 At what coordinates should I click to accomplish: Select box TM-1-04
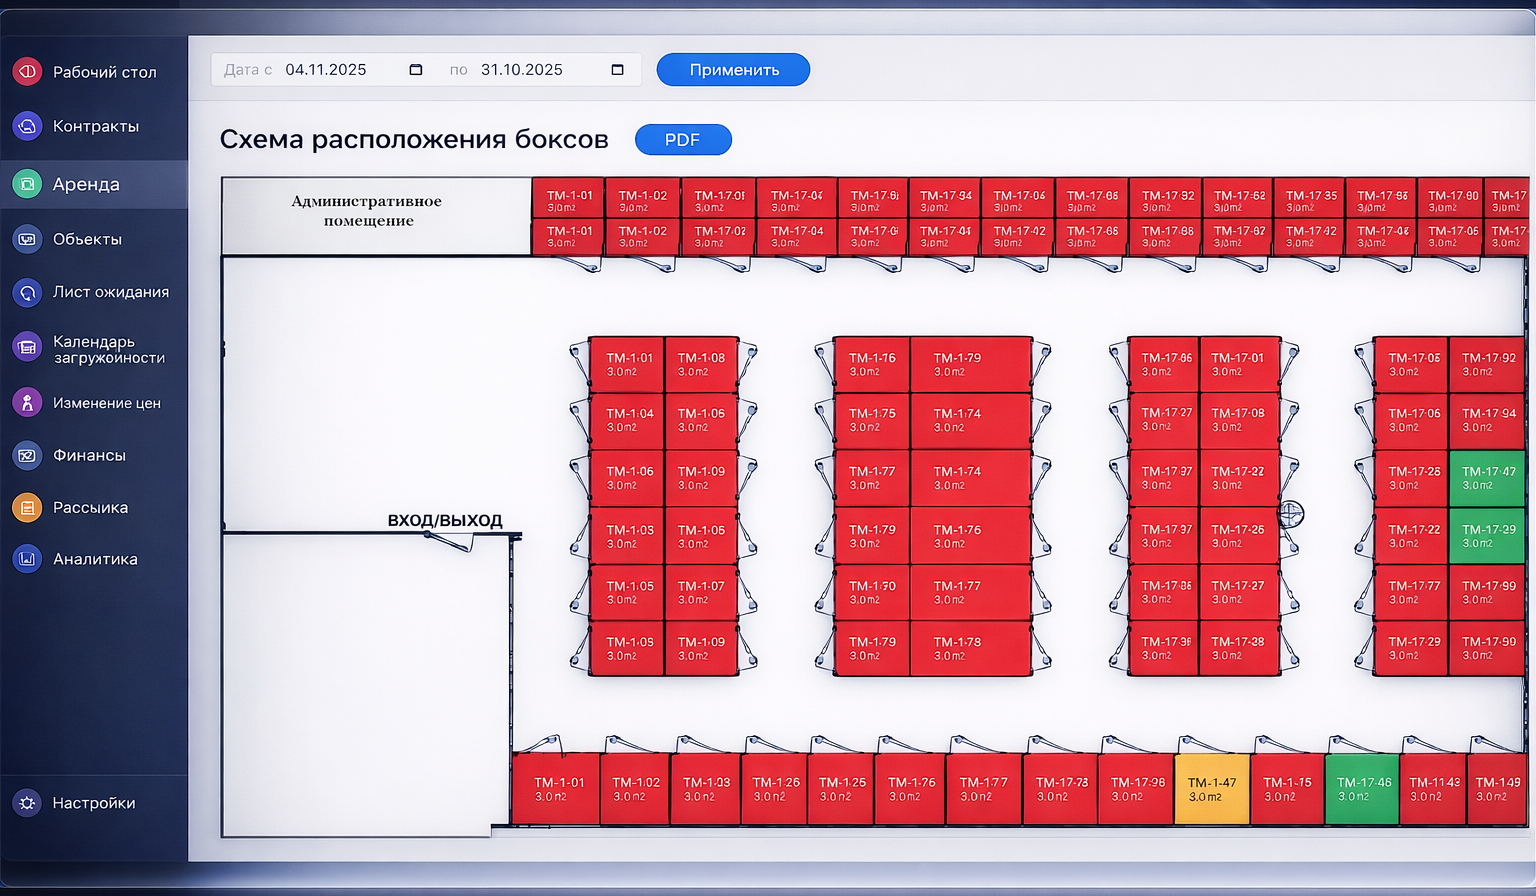click(628, 420)
